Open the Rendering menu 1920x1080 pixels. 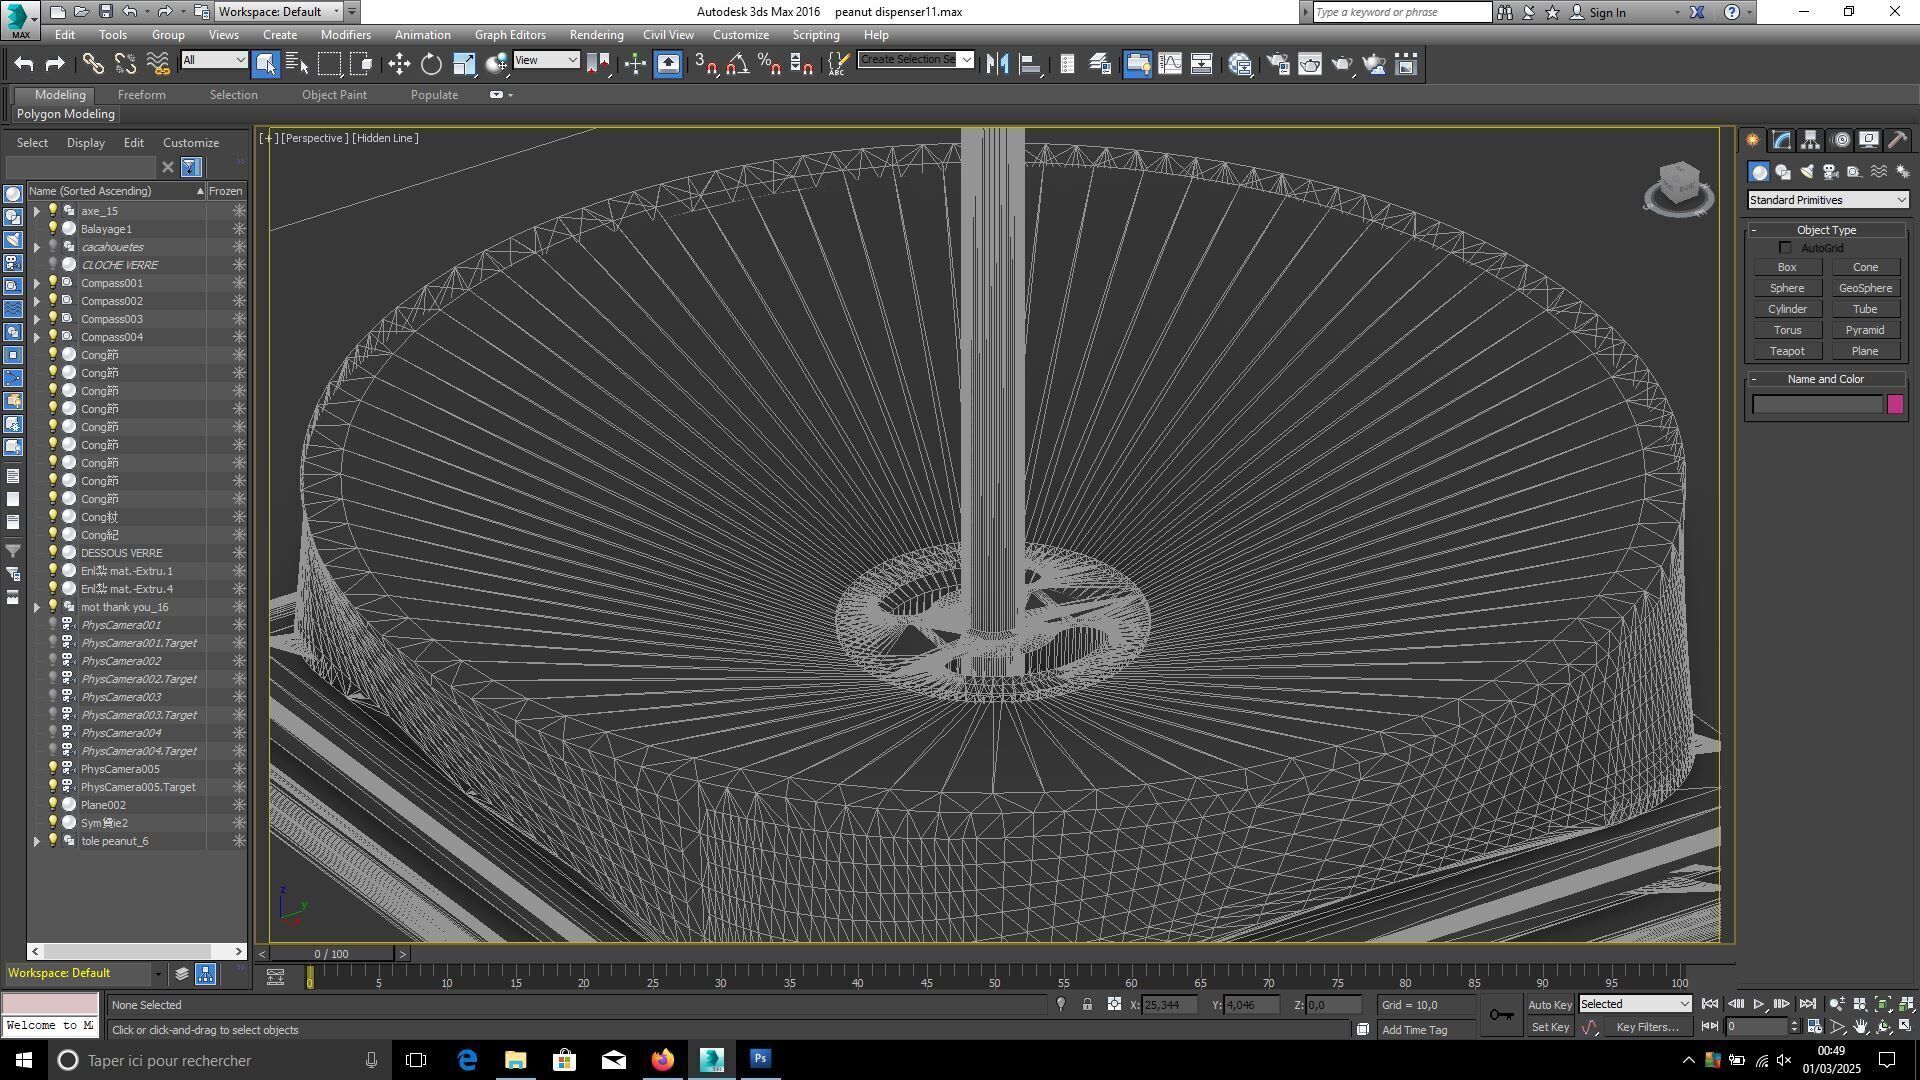pyautogui.click(x=596, y=35)
